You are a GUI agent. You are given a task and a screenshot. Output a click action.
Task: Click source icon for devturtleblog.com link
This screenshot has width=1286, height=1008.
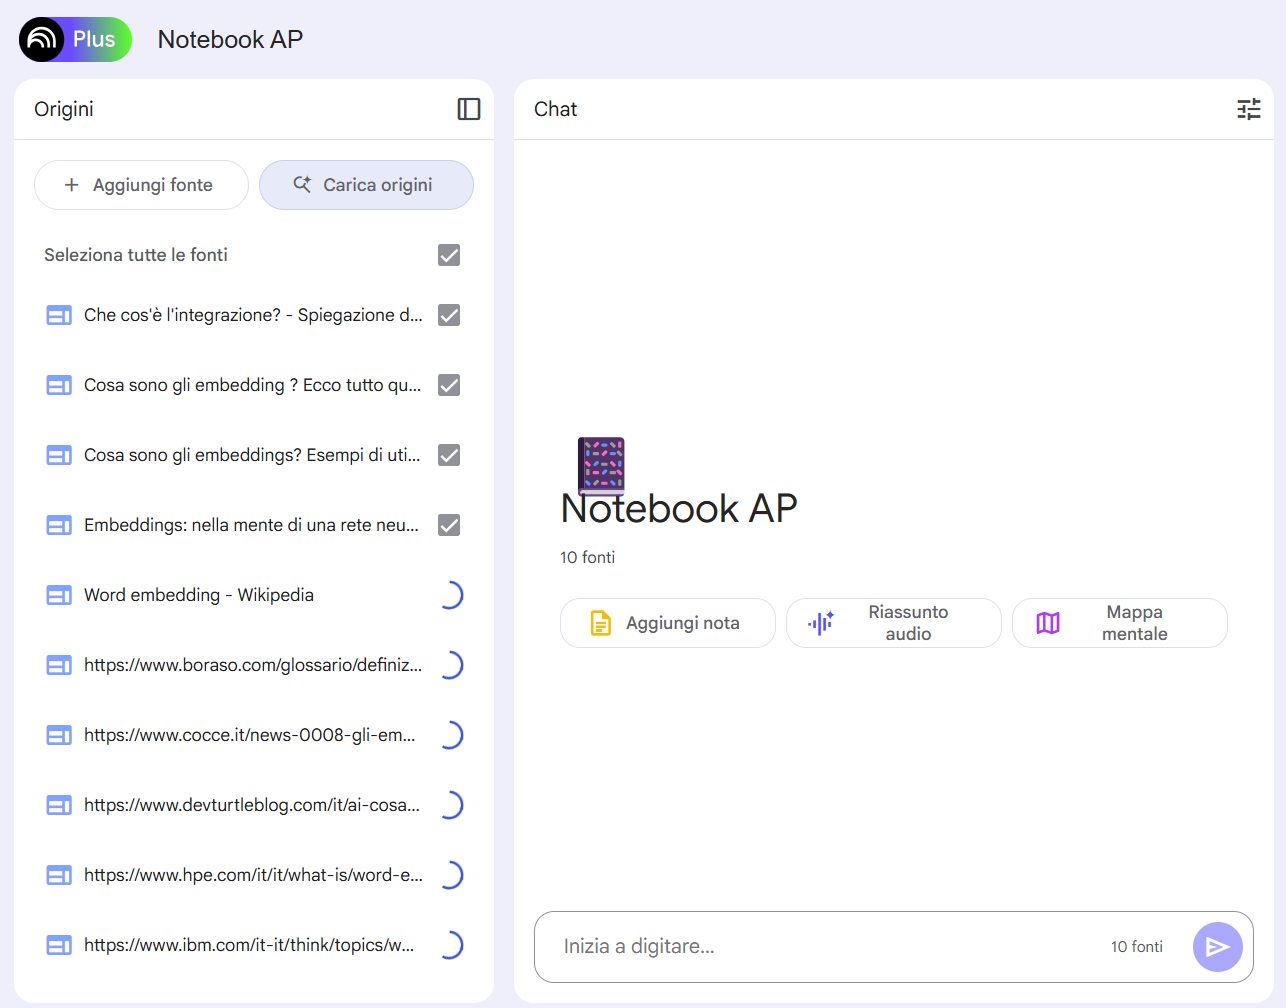click(x=59, y=805)
